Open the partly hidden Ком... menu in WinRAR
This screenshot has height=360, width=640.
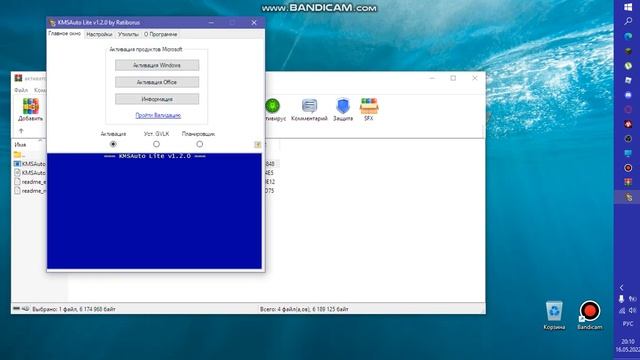[40, 90]
